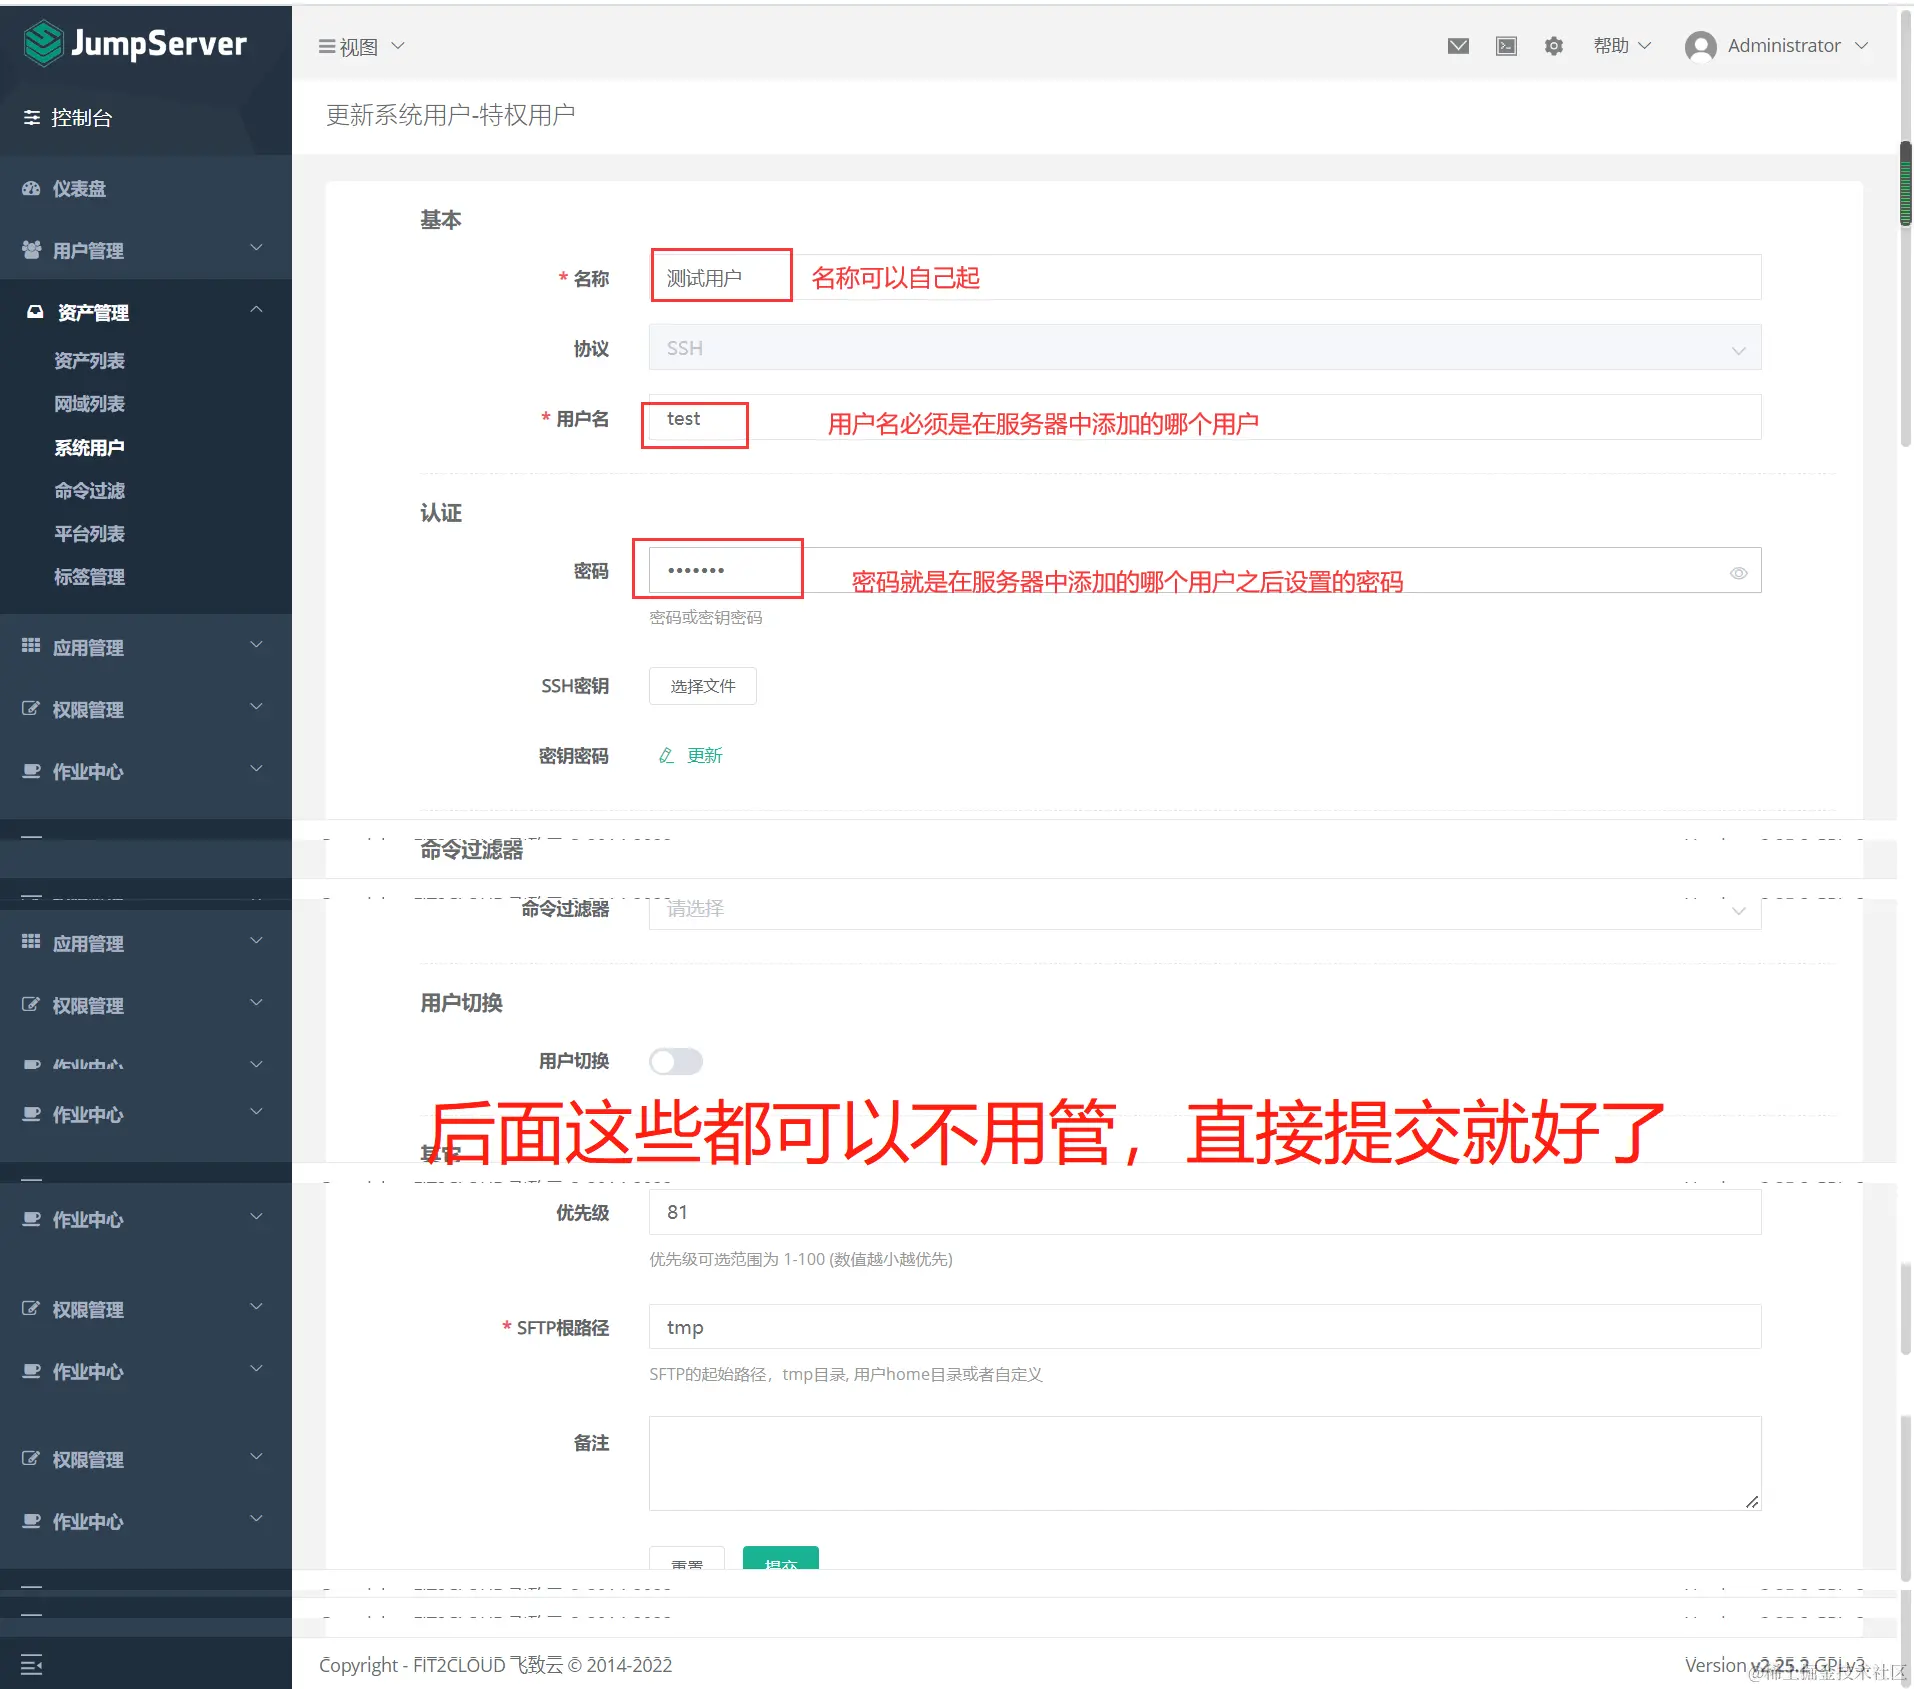Click the 名称 input field
1914x1689 pixels.
[1205, 278]
